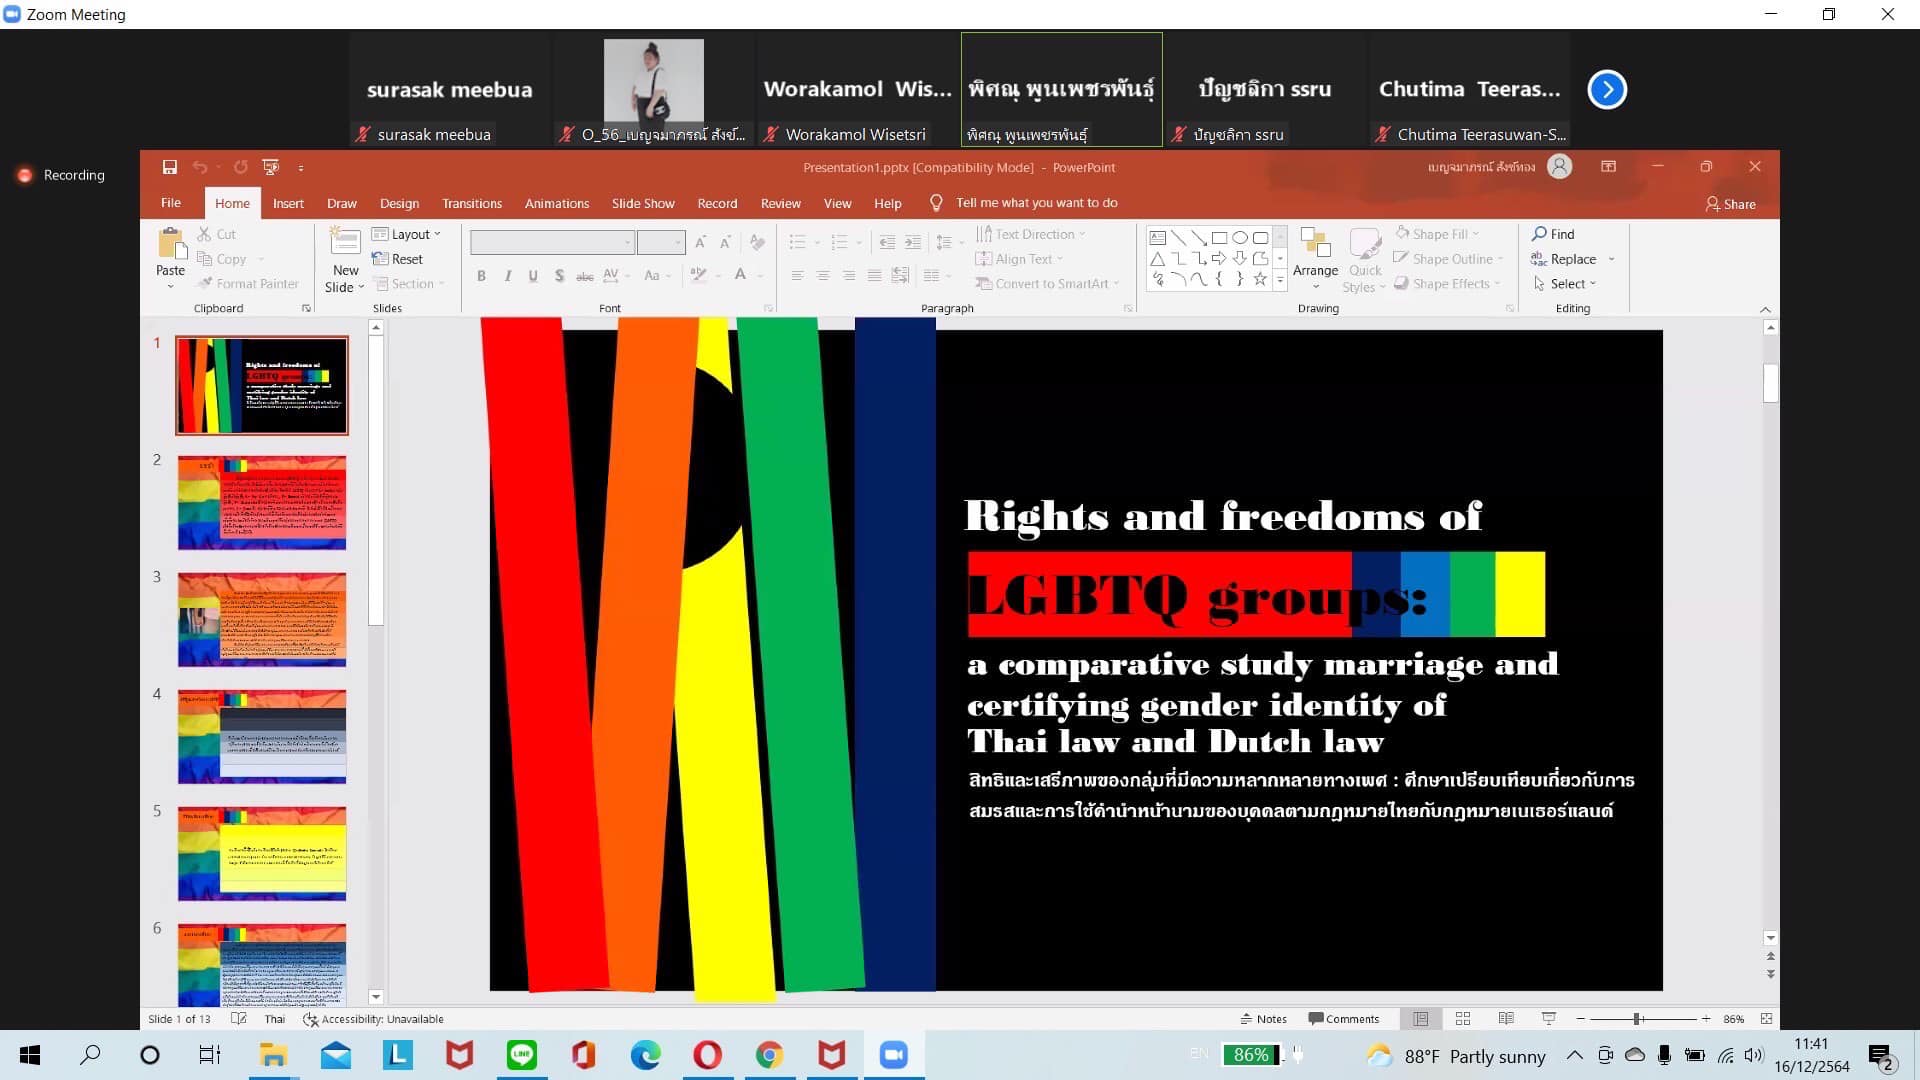Click the Save icon in quick access toolbar
Viewport: 1920px width, 1080px height.
coord(169,167)
